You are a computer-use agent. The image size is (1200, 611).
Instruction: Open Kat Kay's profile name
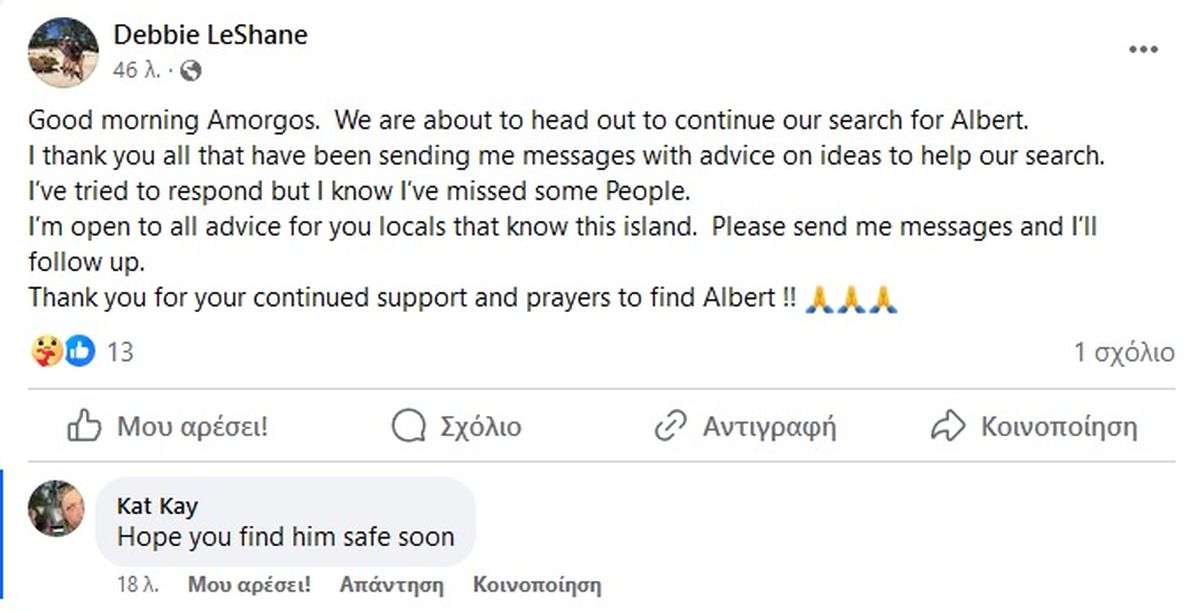coord(157,507)
